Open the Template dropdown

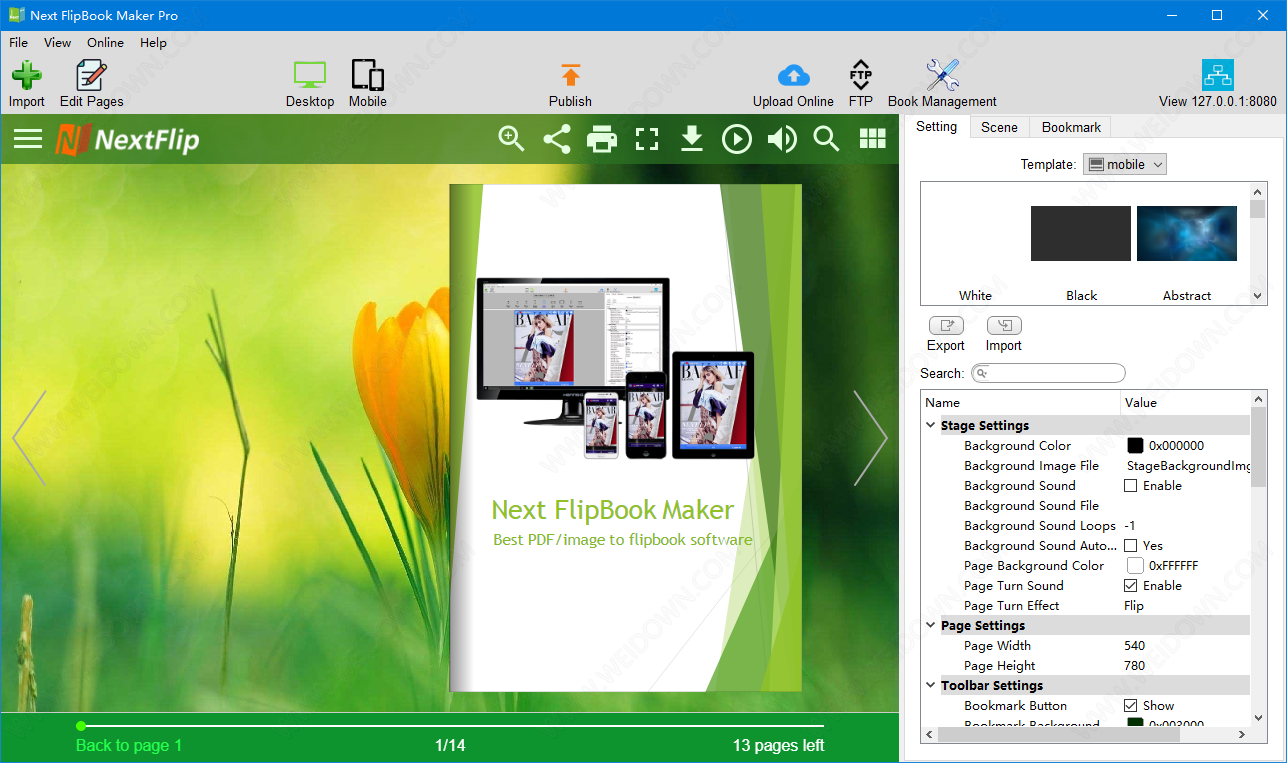tap(1125, 164)
